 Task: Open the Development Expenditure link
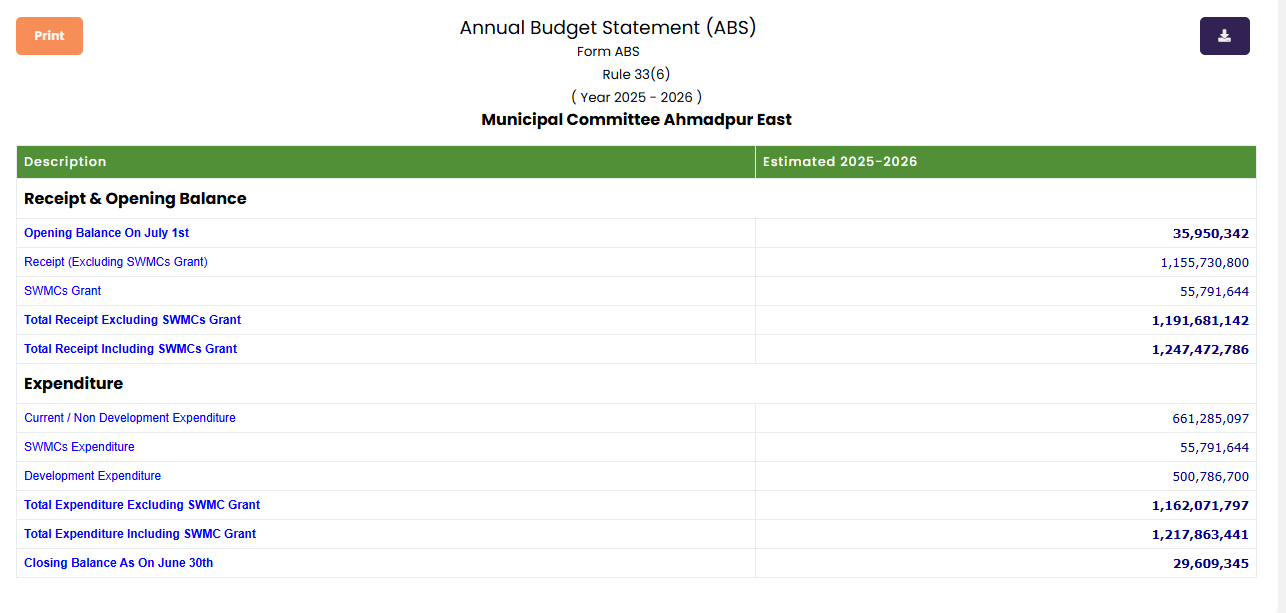coord(92,476)
